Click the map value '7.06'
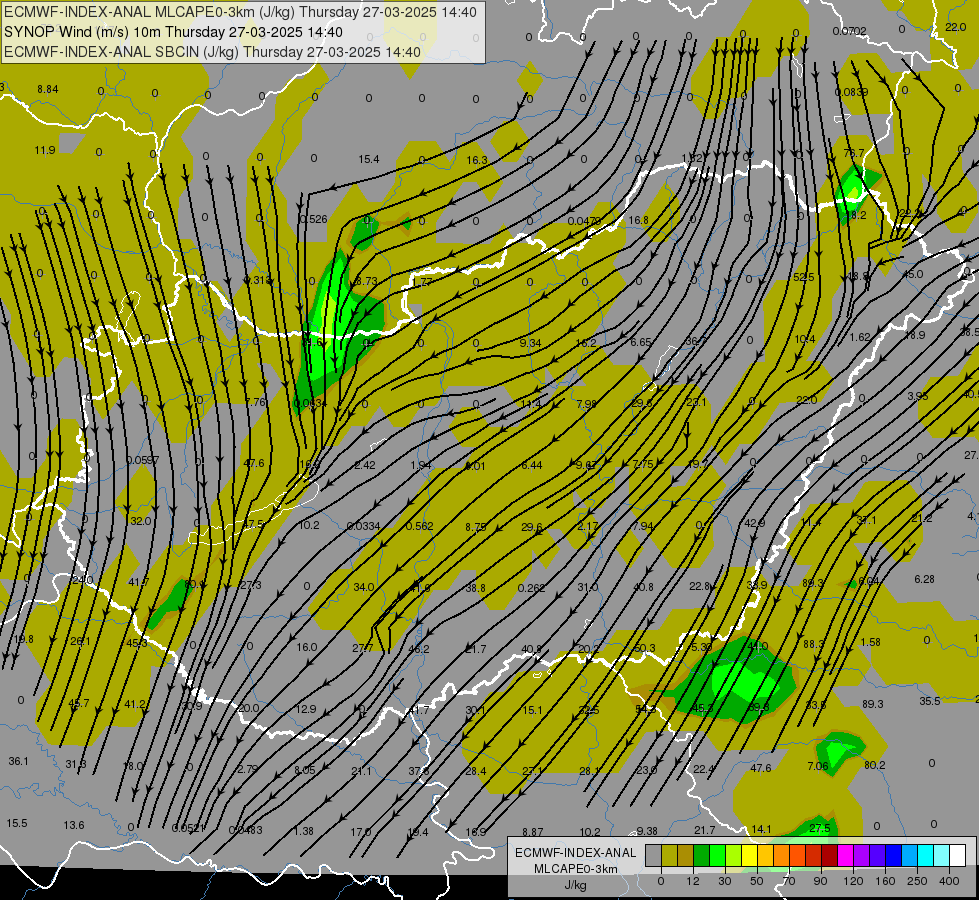The height and width of the screenshot is (900, 979). point(818,766)
